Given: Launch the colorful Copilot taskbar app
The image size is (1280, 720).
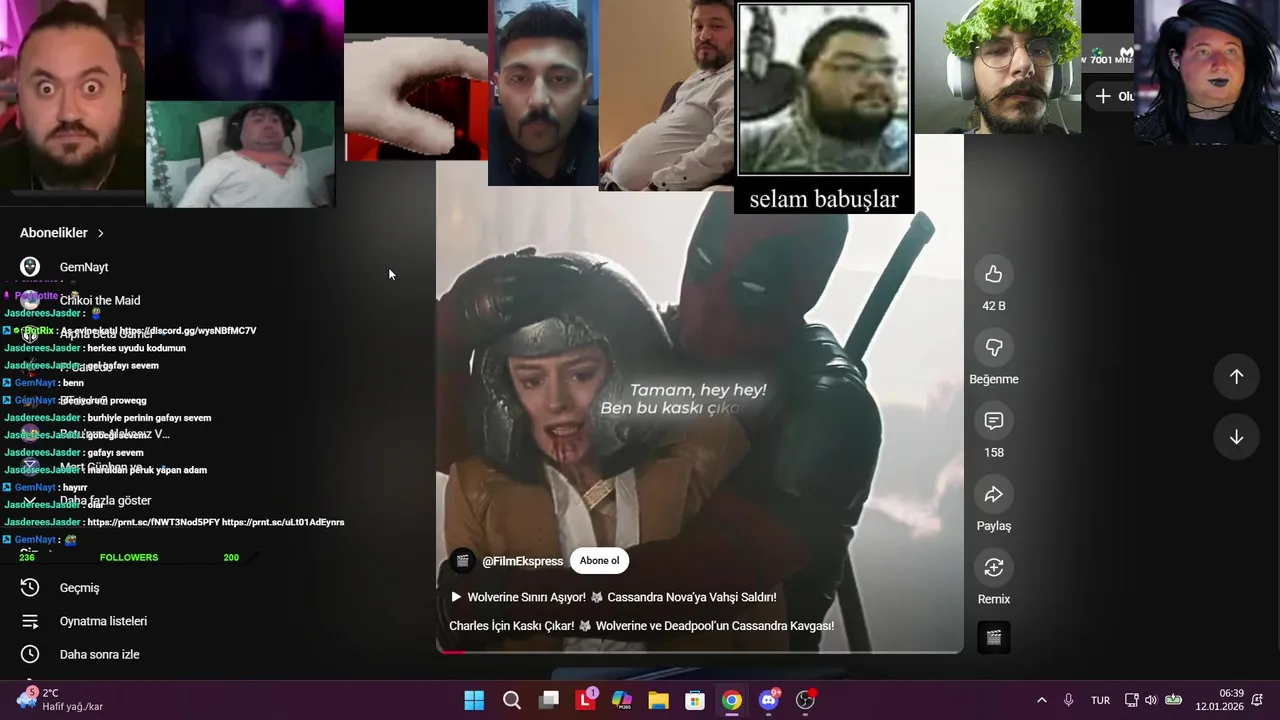Looking at the screenshot, I should click(621, 700).
